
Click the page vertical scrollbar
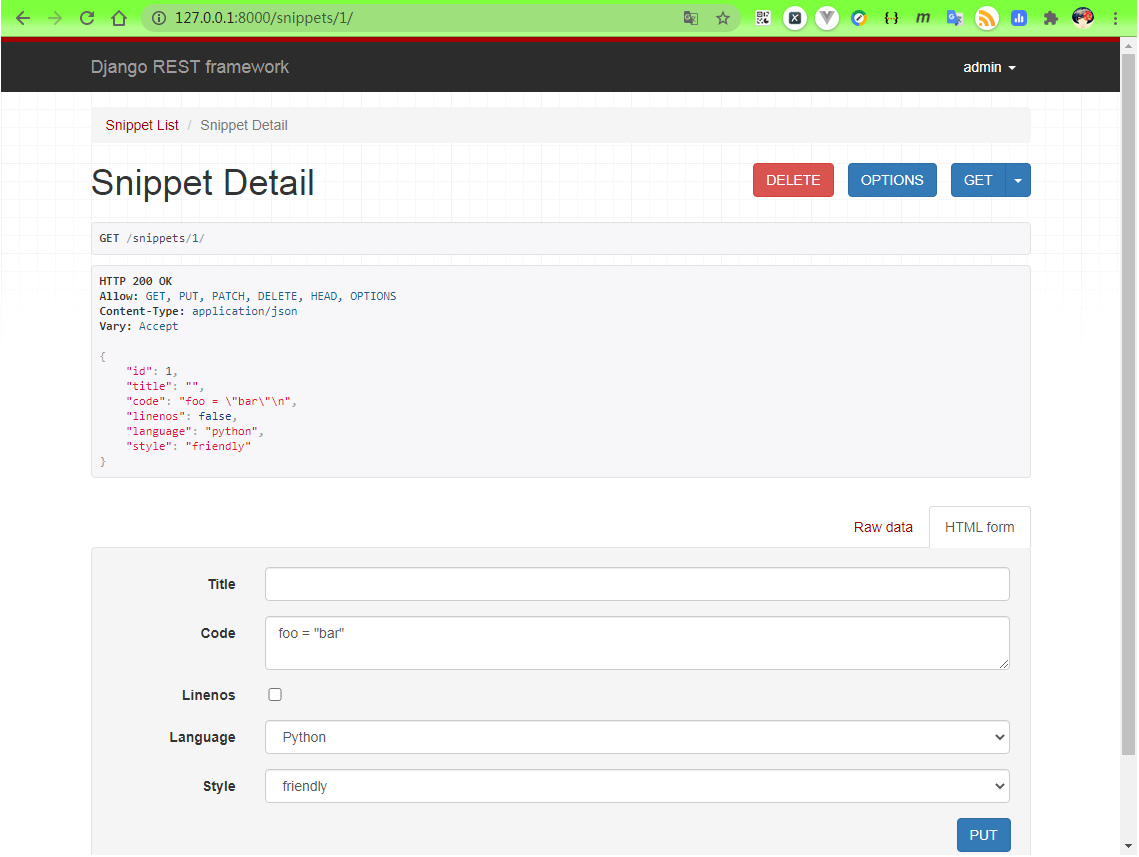1128,405
